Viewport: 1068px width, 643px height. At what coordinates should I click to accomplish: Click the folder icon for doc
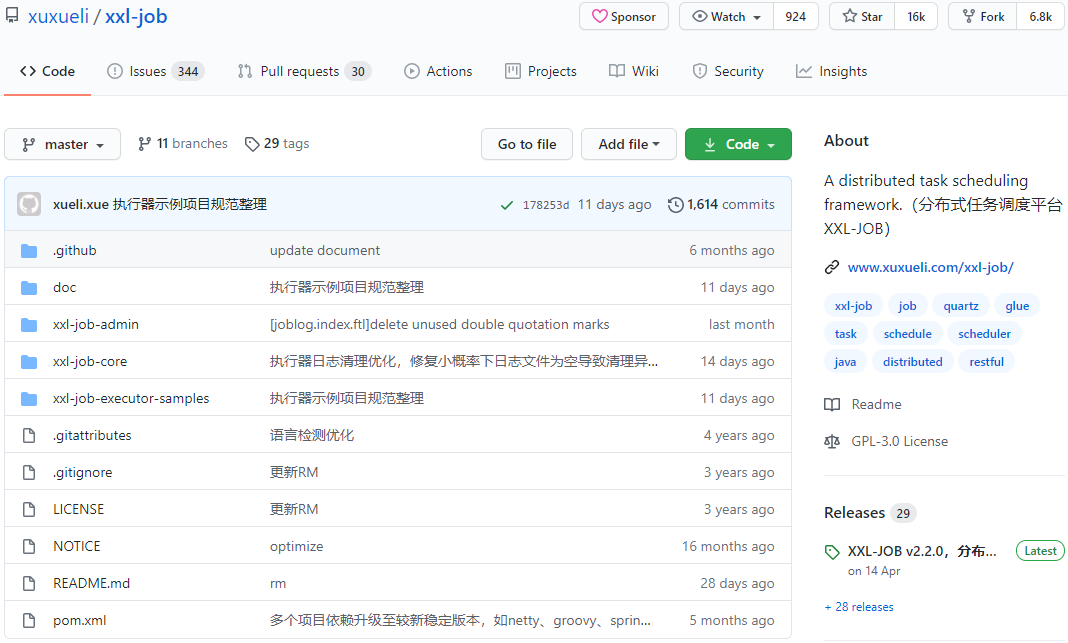(29, 287)
